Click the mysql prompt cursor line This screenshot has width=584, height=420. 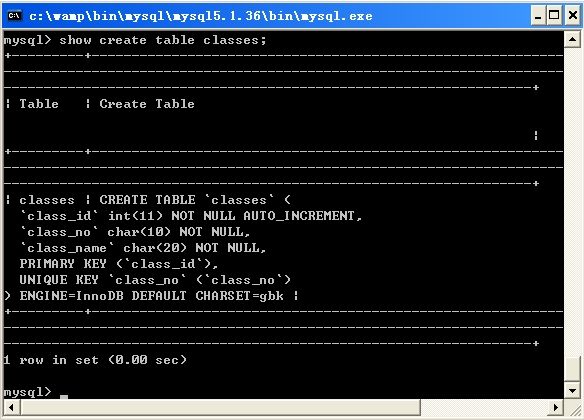coord(36,392)
